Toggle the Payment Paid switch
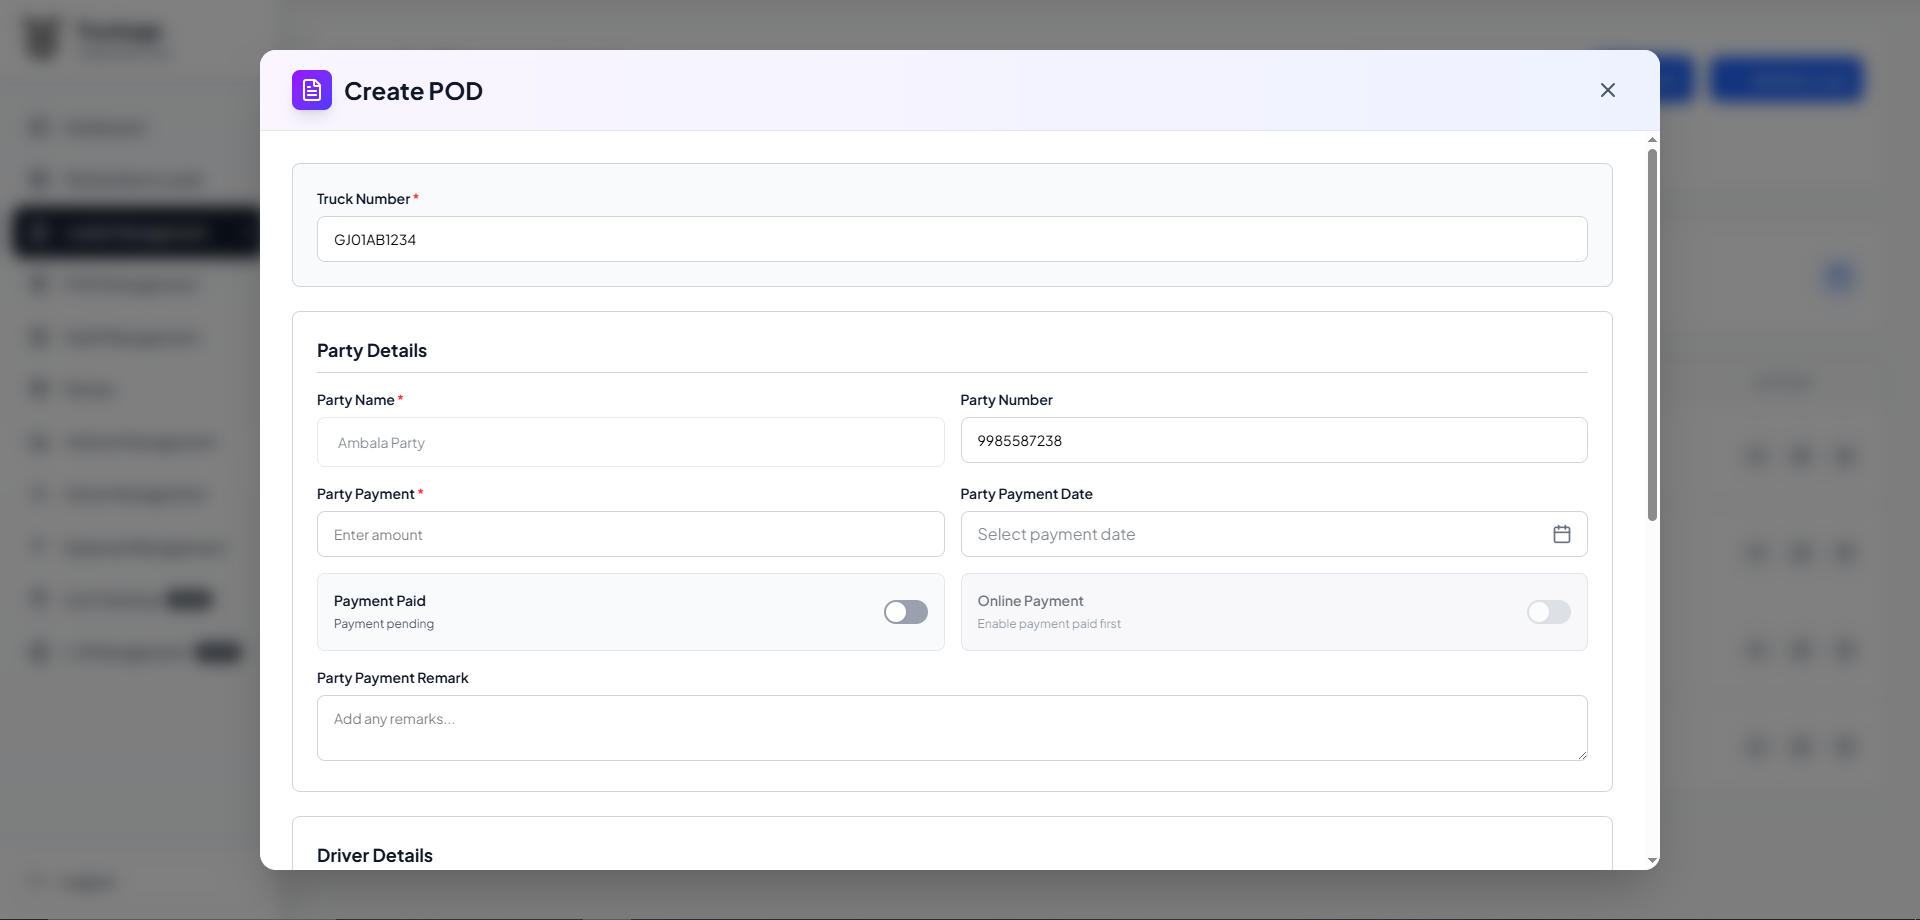 pyautogui.click(x=905, y=612)
